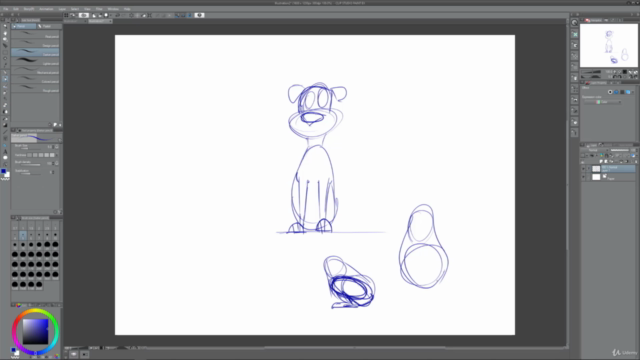Open the File menu
This screenshot has width=640, height=360.
pyautogui.click(x=6, y=9)
